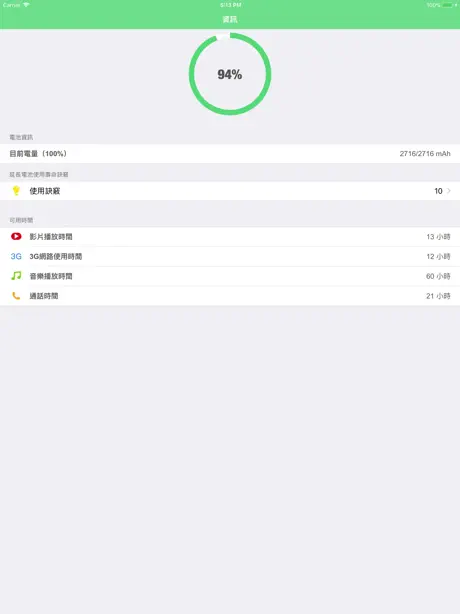Open usage tips via the chevron arrow
The image size is (460, 614).
(x=449, y=191)
